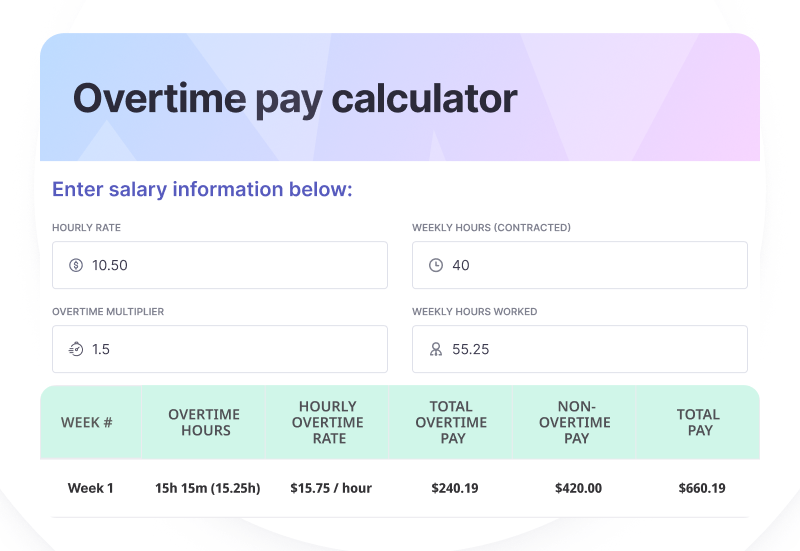Click the 15h 15m overtime hours cell
This screenshot has height=551, width=800.
[x=207, y=488]
